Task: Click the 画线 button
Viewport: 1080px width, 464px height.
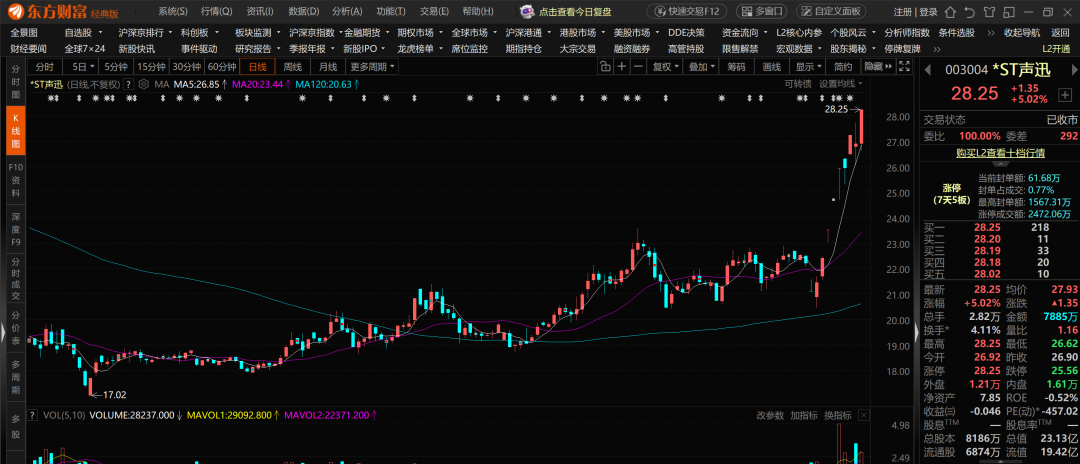Action: [771, 66]
